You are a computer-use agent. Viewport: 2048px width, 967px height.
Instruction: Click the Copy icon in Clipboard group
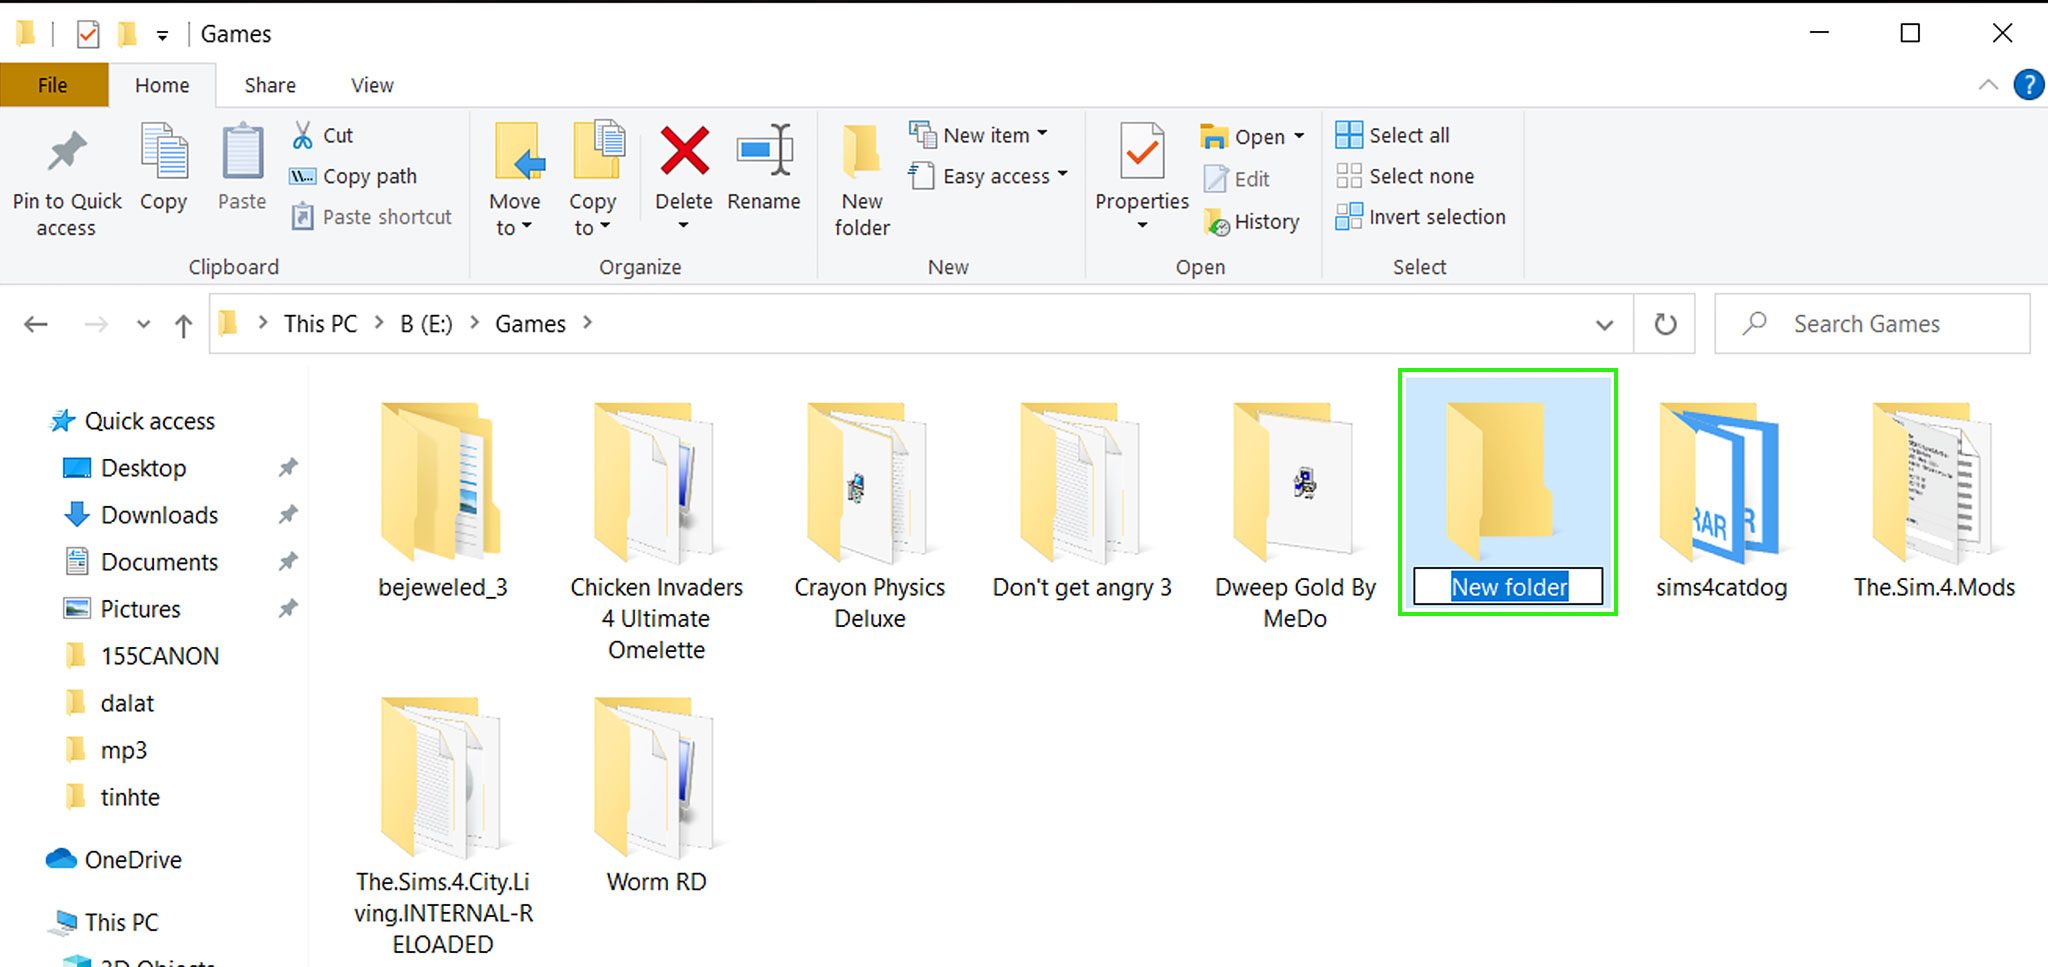tap(164, 151)
